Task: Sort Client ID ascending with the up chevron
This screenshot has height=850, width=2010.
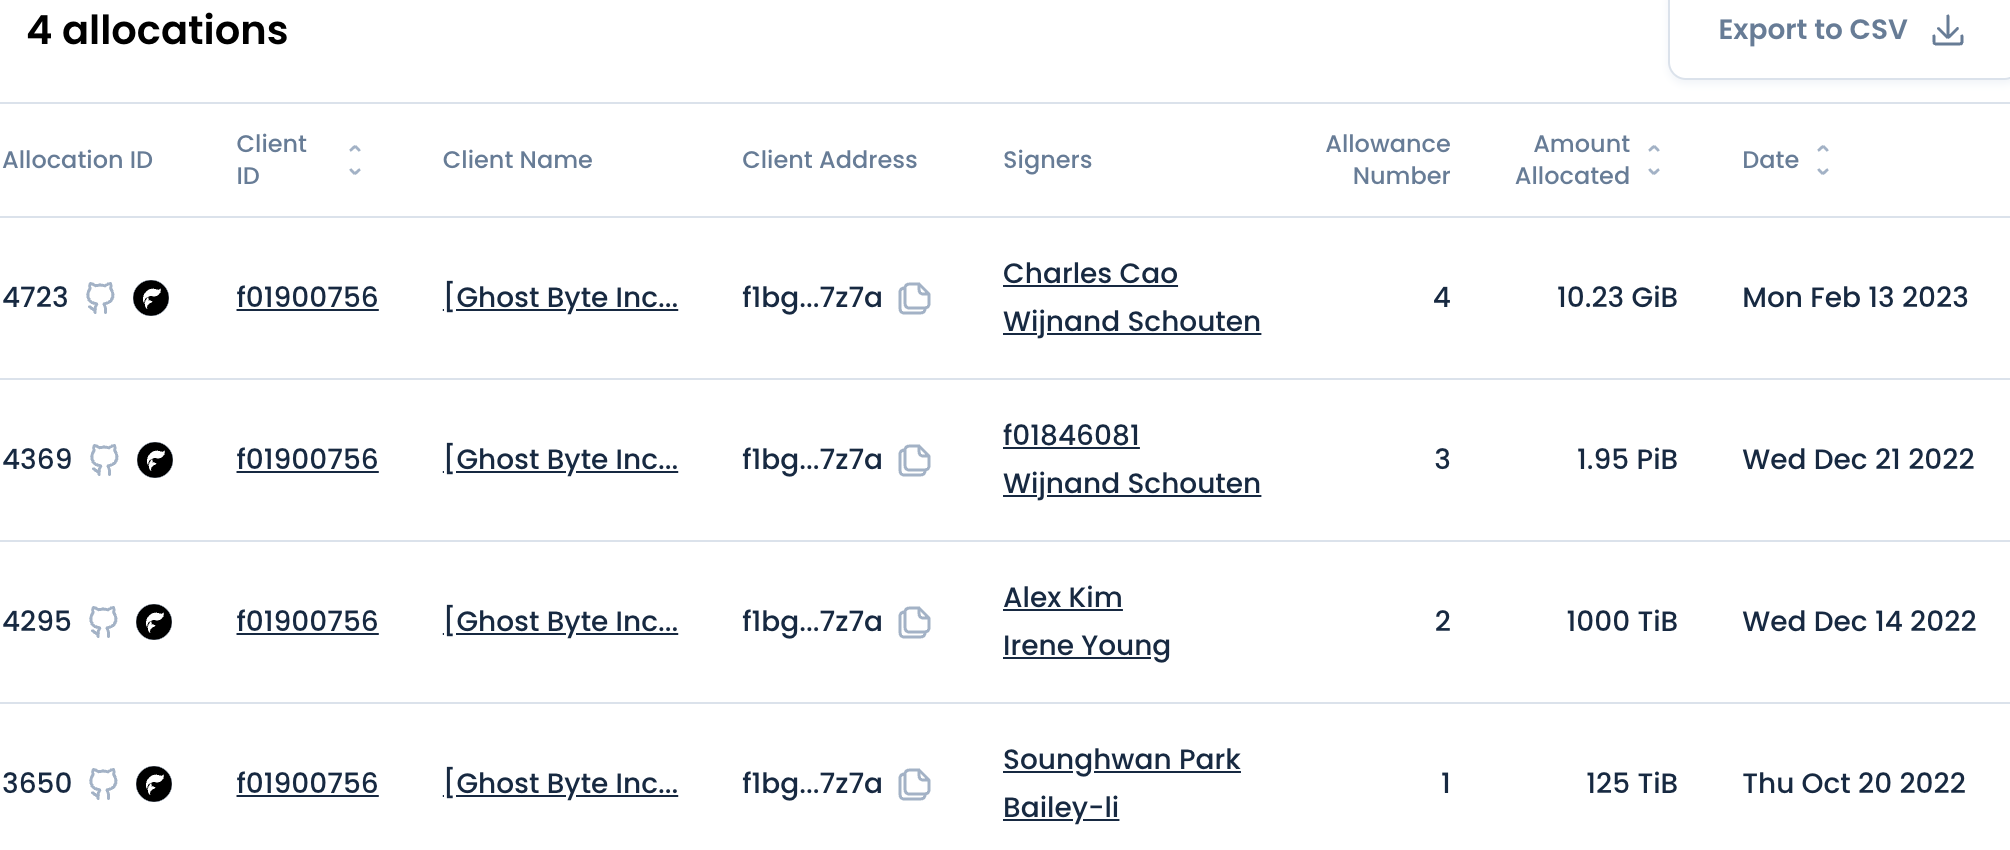Action: (355, 148)
